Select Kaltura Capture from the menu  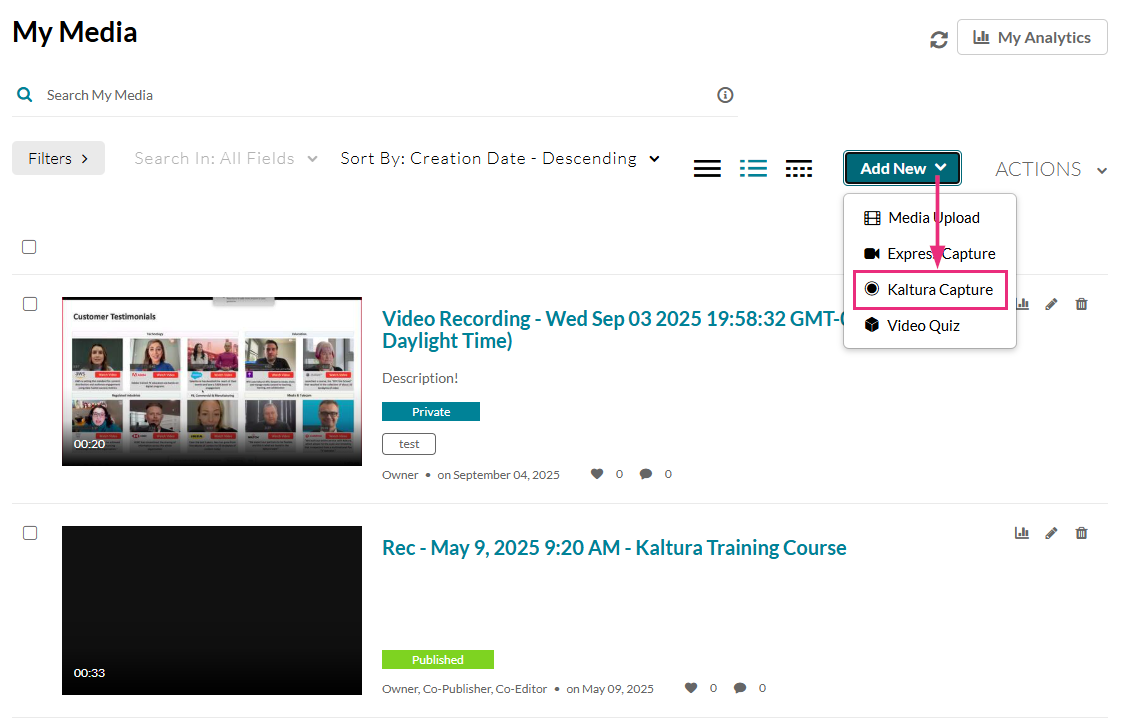930,289
